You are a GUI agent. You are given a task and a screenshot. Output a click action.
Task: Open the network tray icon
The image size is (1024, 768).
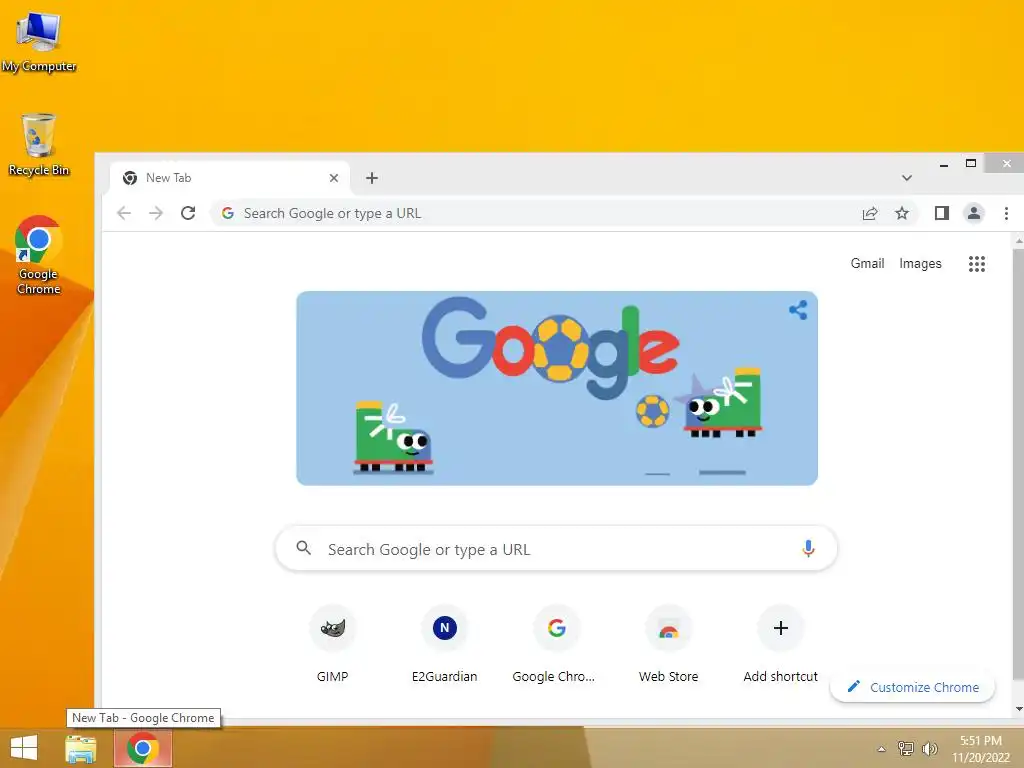[906, 748]
